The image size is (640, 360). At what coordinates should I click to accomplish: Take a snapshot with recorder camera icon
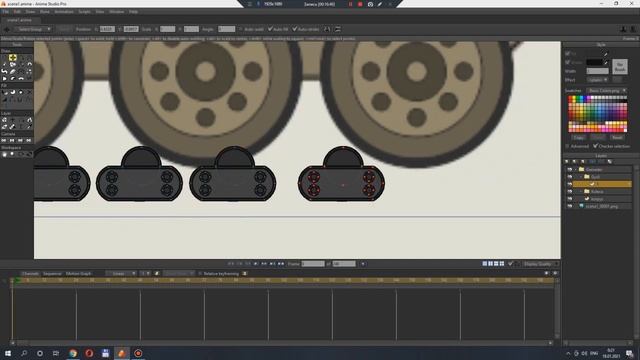click(x=370, y=4)
